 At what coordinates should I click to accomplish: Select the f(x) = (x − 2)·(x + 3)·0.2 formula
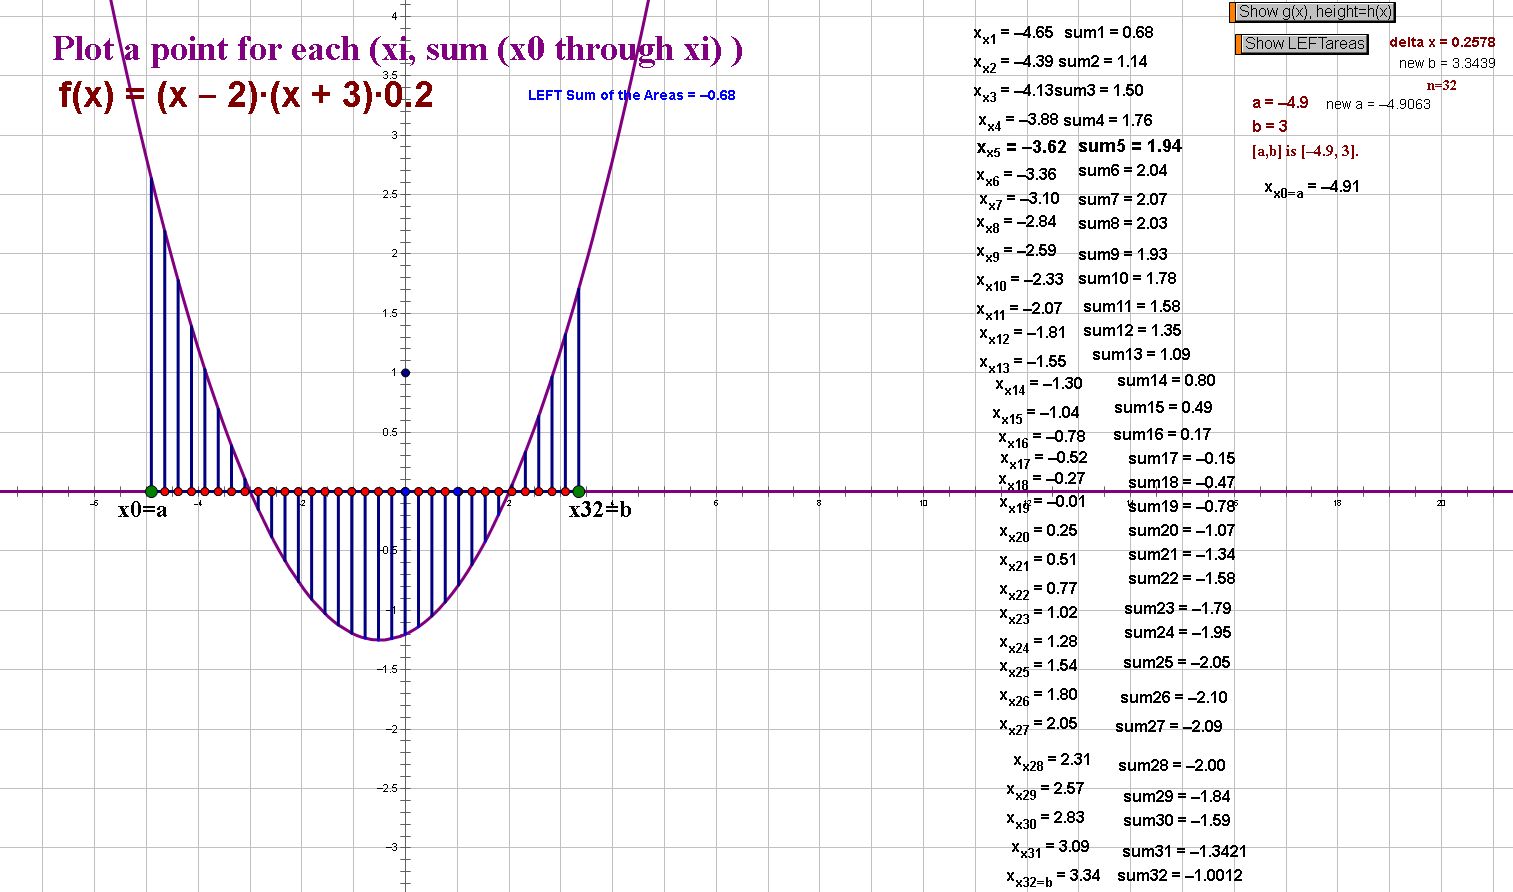[246, 96]
